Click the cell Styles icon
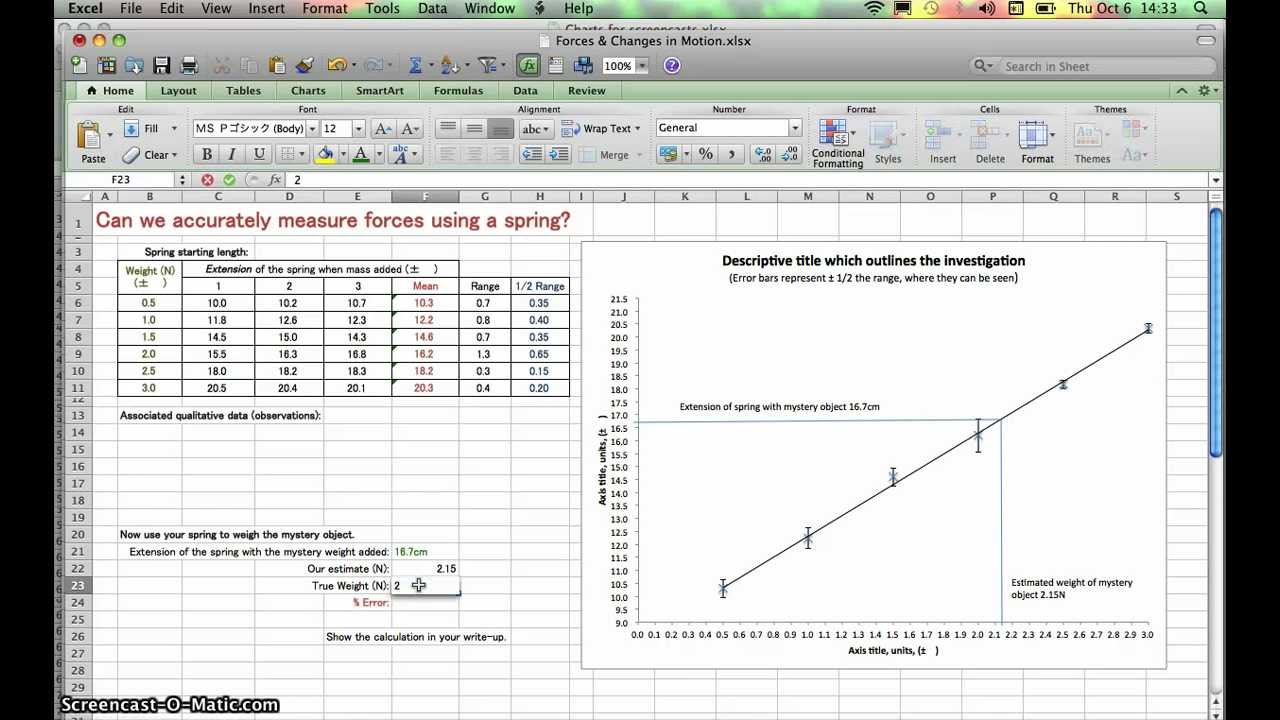 [x=885, y=135]
